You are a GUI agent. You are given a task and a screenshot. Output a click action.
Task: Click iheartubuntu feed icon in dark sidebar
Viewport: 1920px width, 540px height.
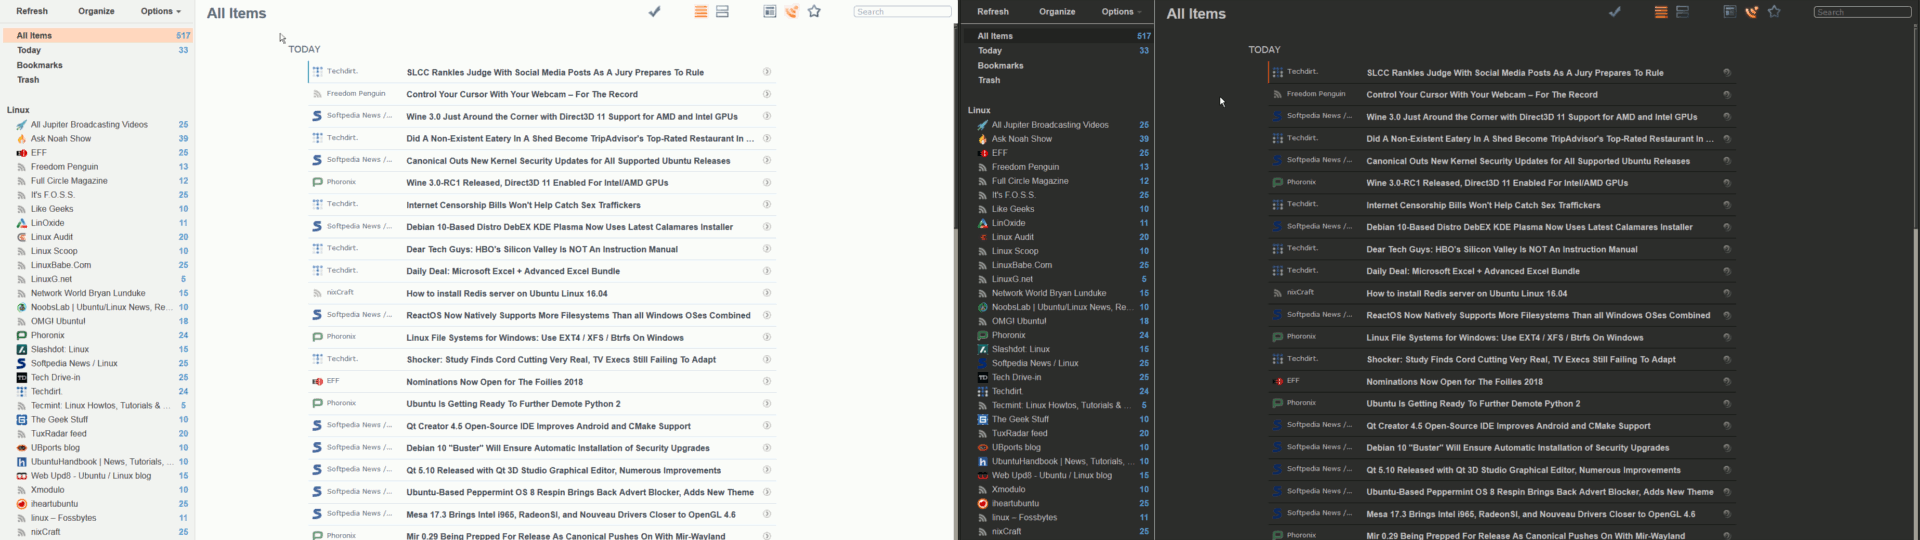[983, 504]
